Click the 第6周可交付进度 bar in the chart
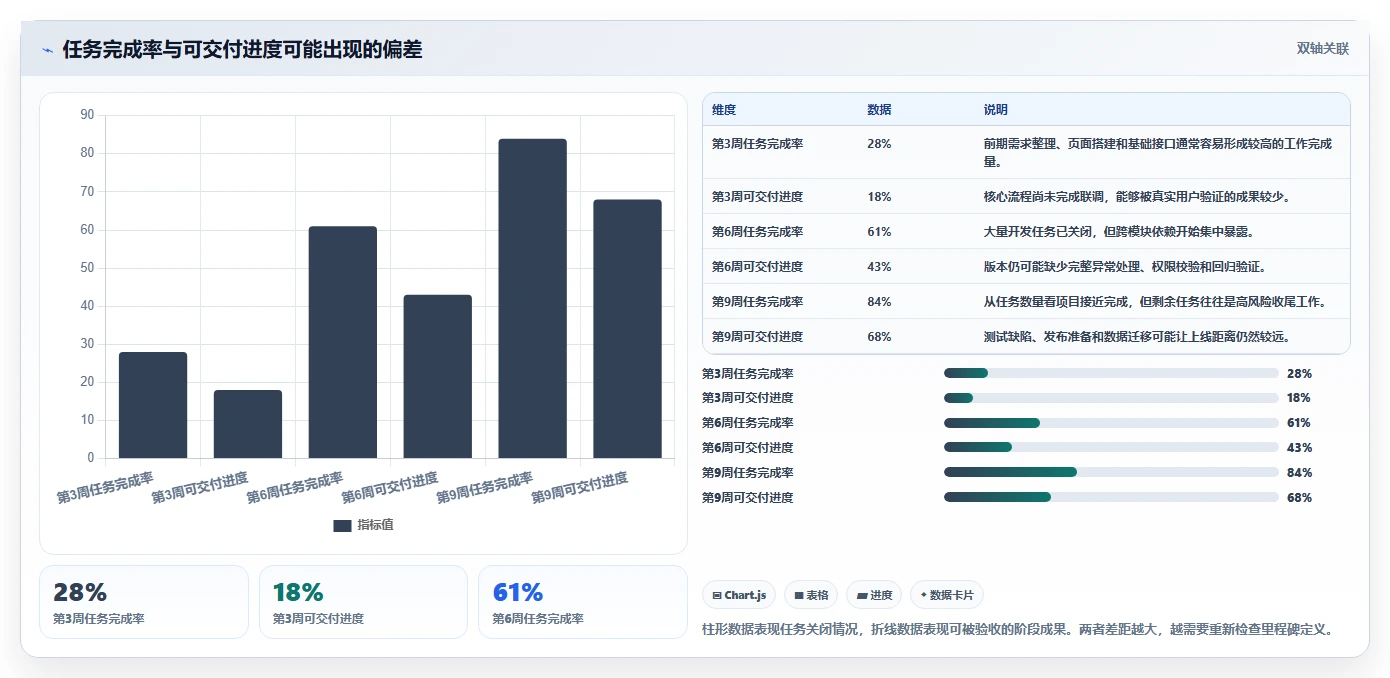 [438, 376]
